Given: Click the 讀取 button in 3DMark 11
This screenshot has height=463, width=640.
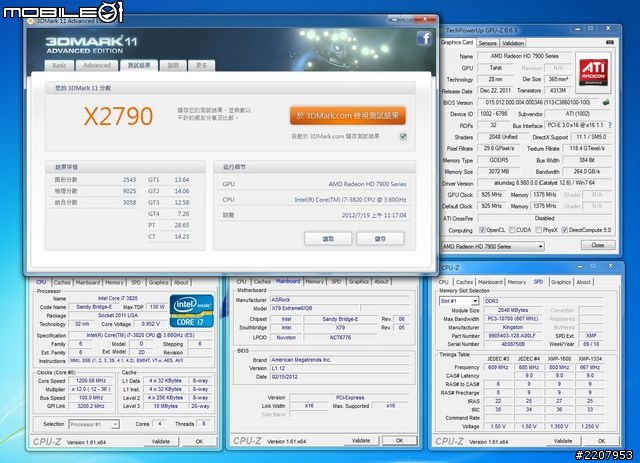Looking at the screenshot, I should point(328,238).
